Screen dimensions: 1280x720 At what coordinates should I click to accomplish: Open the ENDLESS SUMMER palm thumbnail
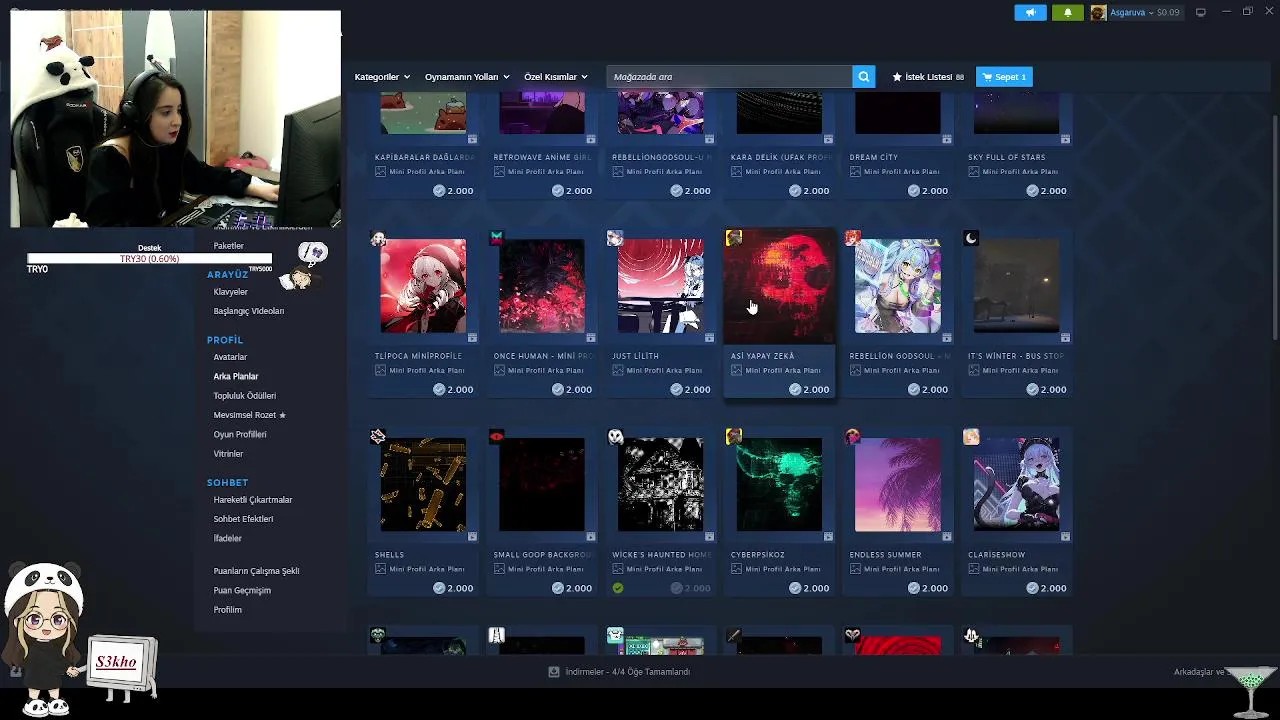tap(898, 485)
